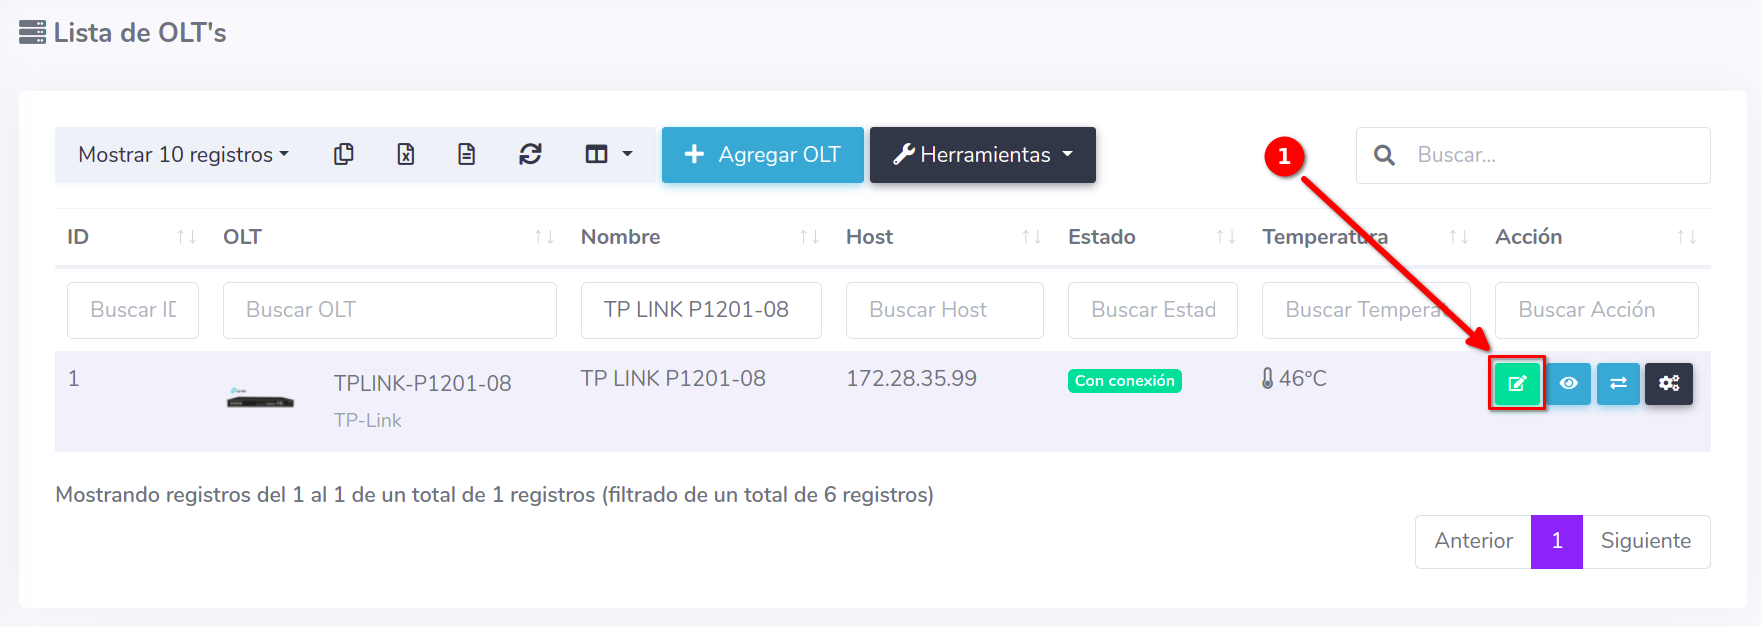Click the OLT device thumbnail image

pos(260,399)
